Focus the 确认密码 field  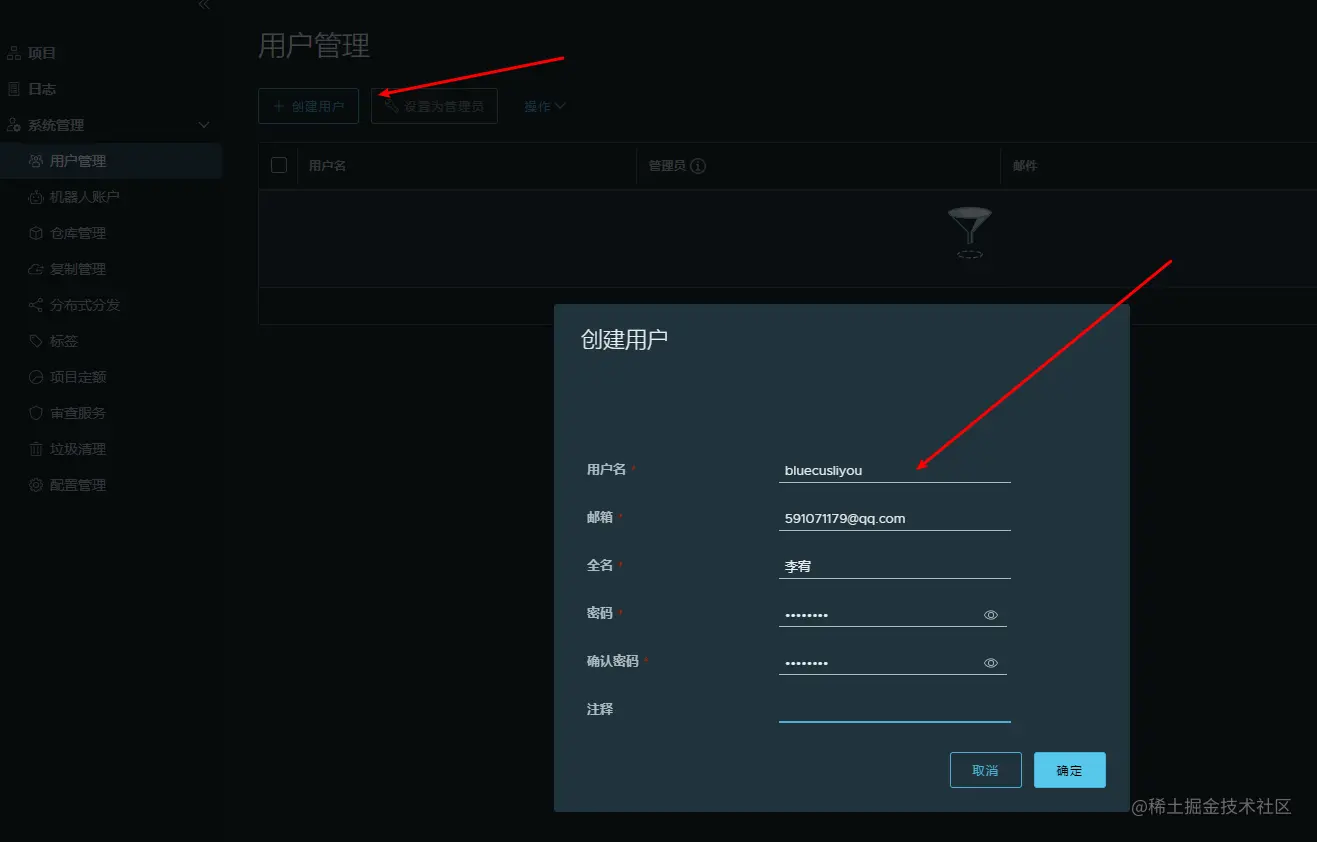(x=880, y=662)
